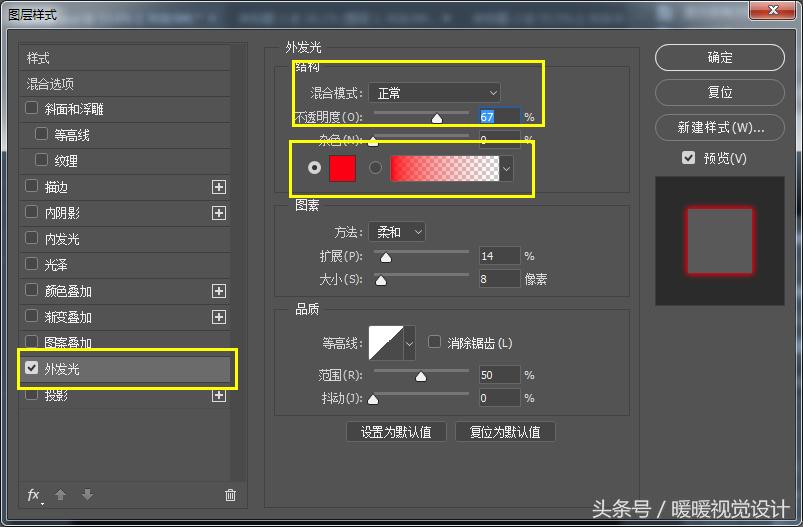
Task: Enable the 渐变叠加 checkbox
Action: click(32, 316)
